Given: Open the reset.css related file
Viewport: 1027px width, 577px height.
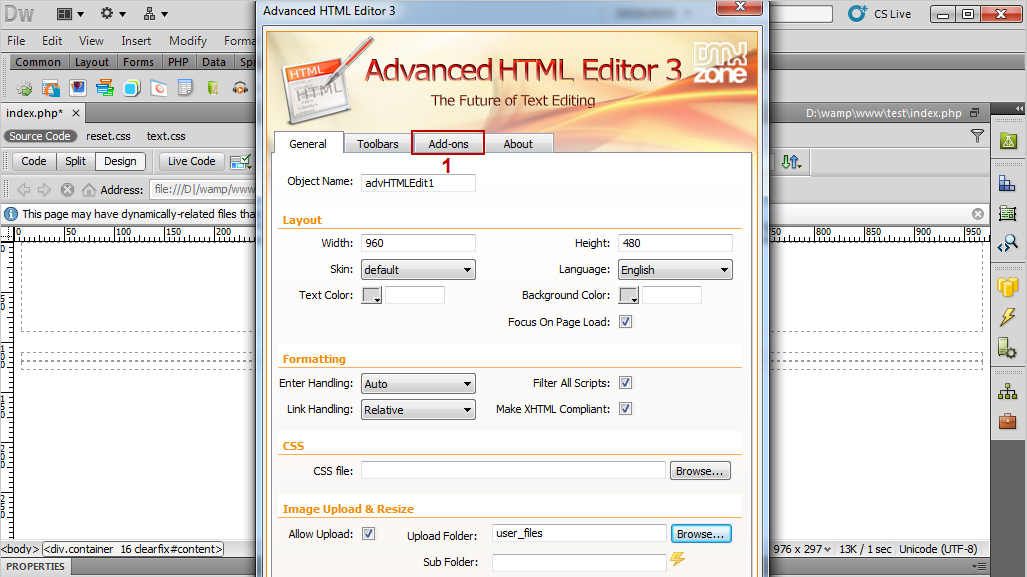Looking at the screenshot, I should [x=108, y=136].
